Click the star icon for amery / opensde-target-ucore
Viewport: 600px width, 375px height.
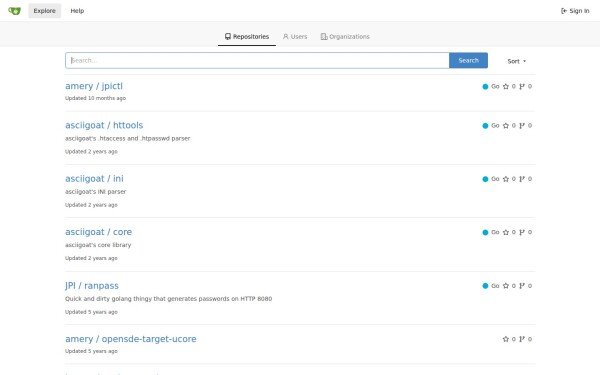505,339
